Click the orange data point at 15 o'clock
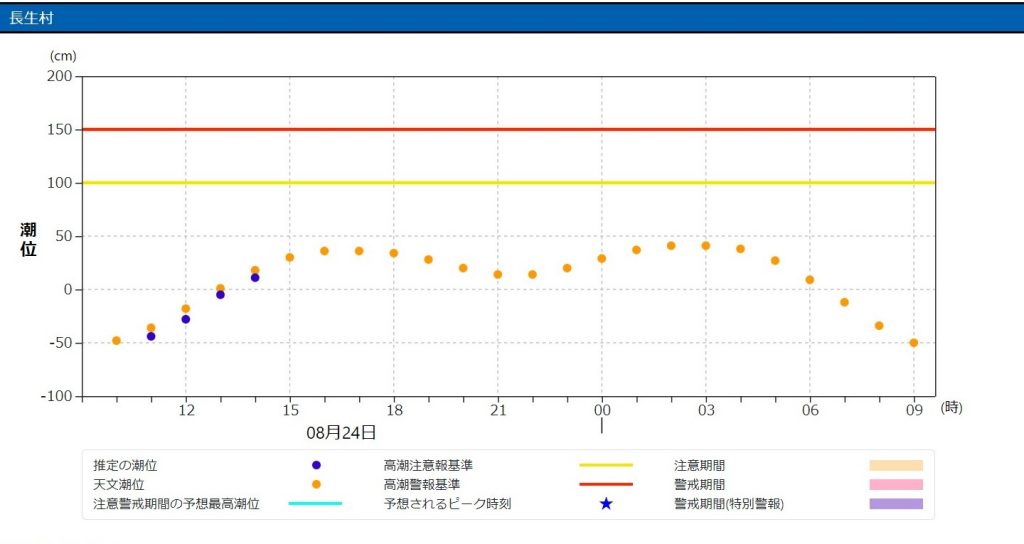This screenshot has height=544, width=1024. tap(289, 257)
